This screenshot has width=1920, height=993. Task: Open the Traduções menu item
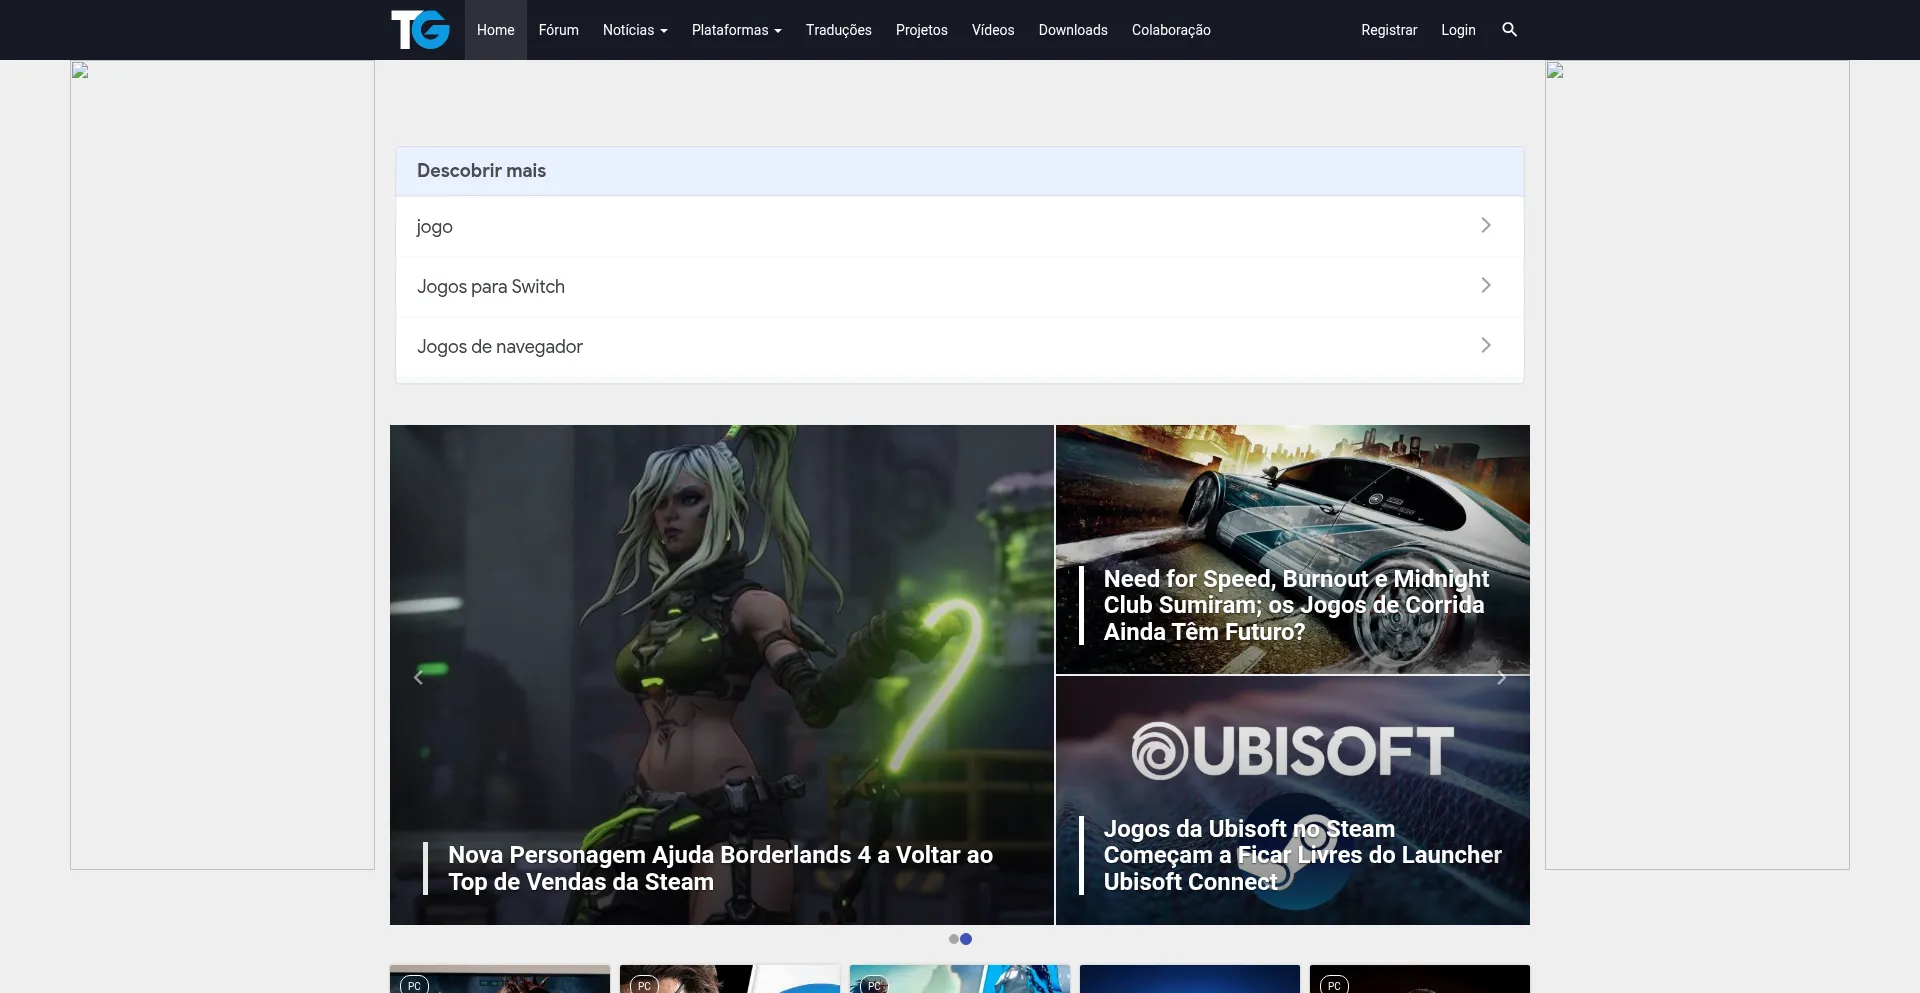pos(839,30)
